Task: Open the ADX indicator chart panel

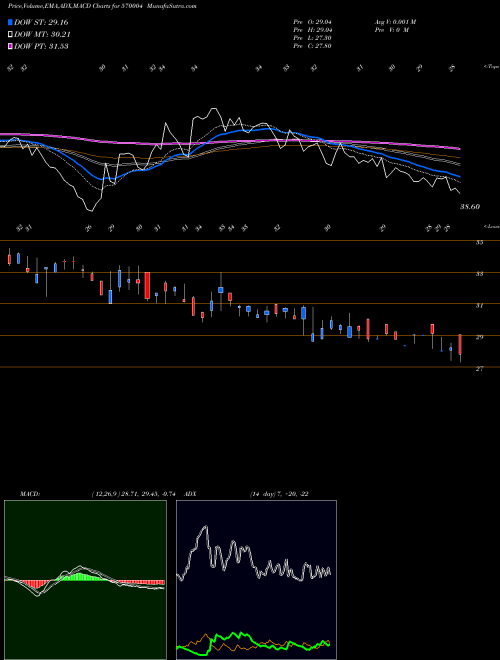Action: (x=256, y=580)
